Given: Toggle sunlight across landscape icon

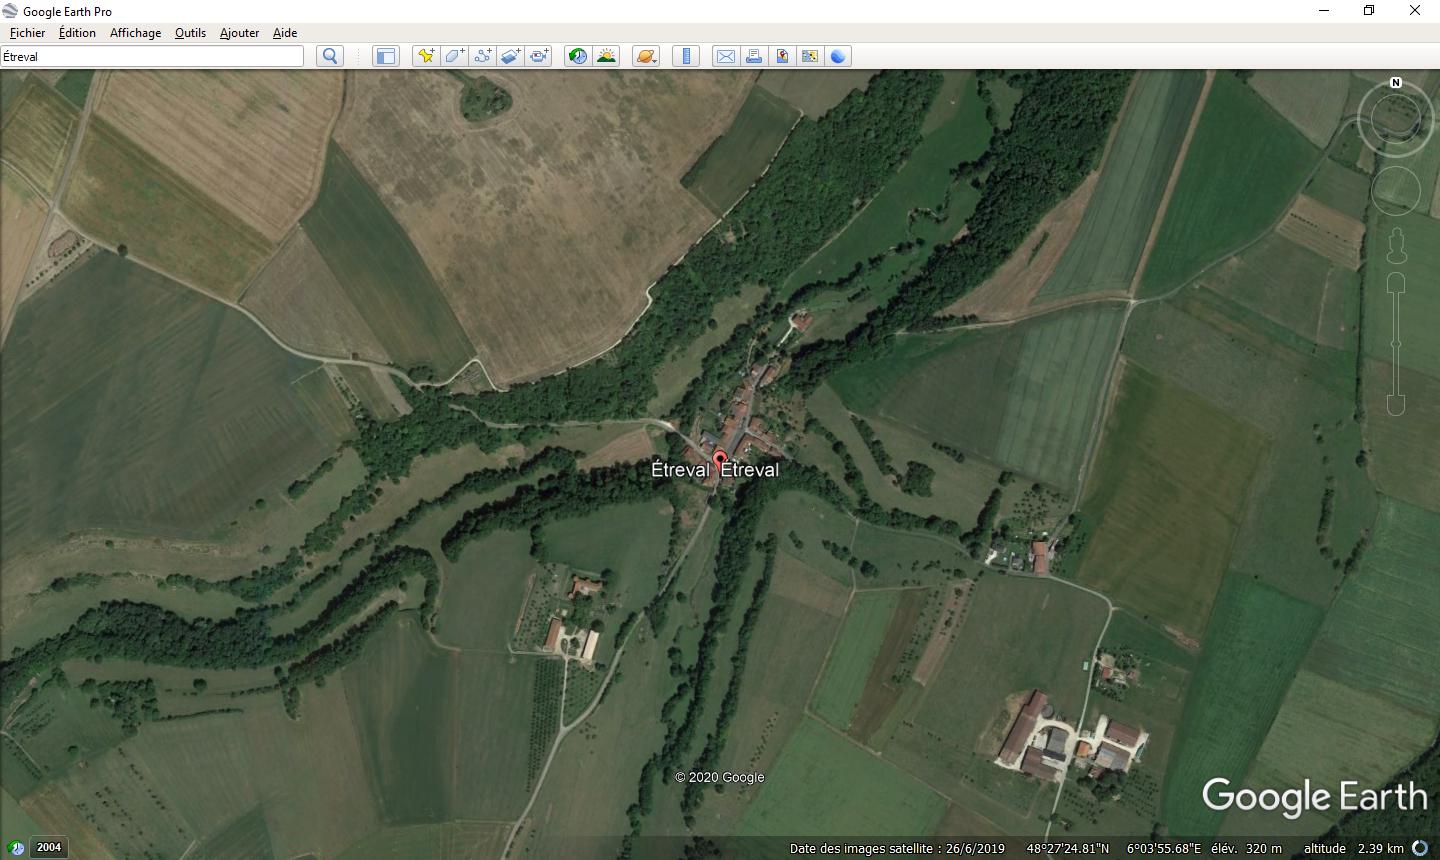Looking at the screenshot, I should [x=606, y=56].
